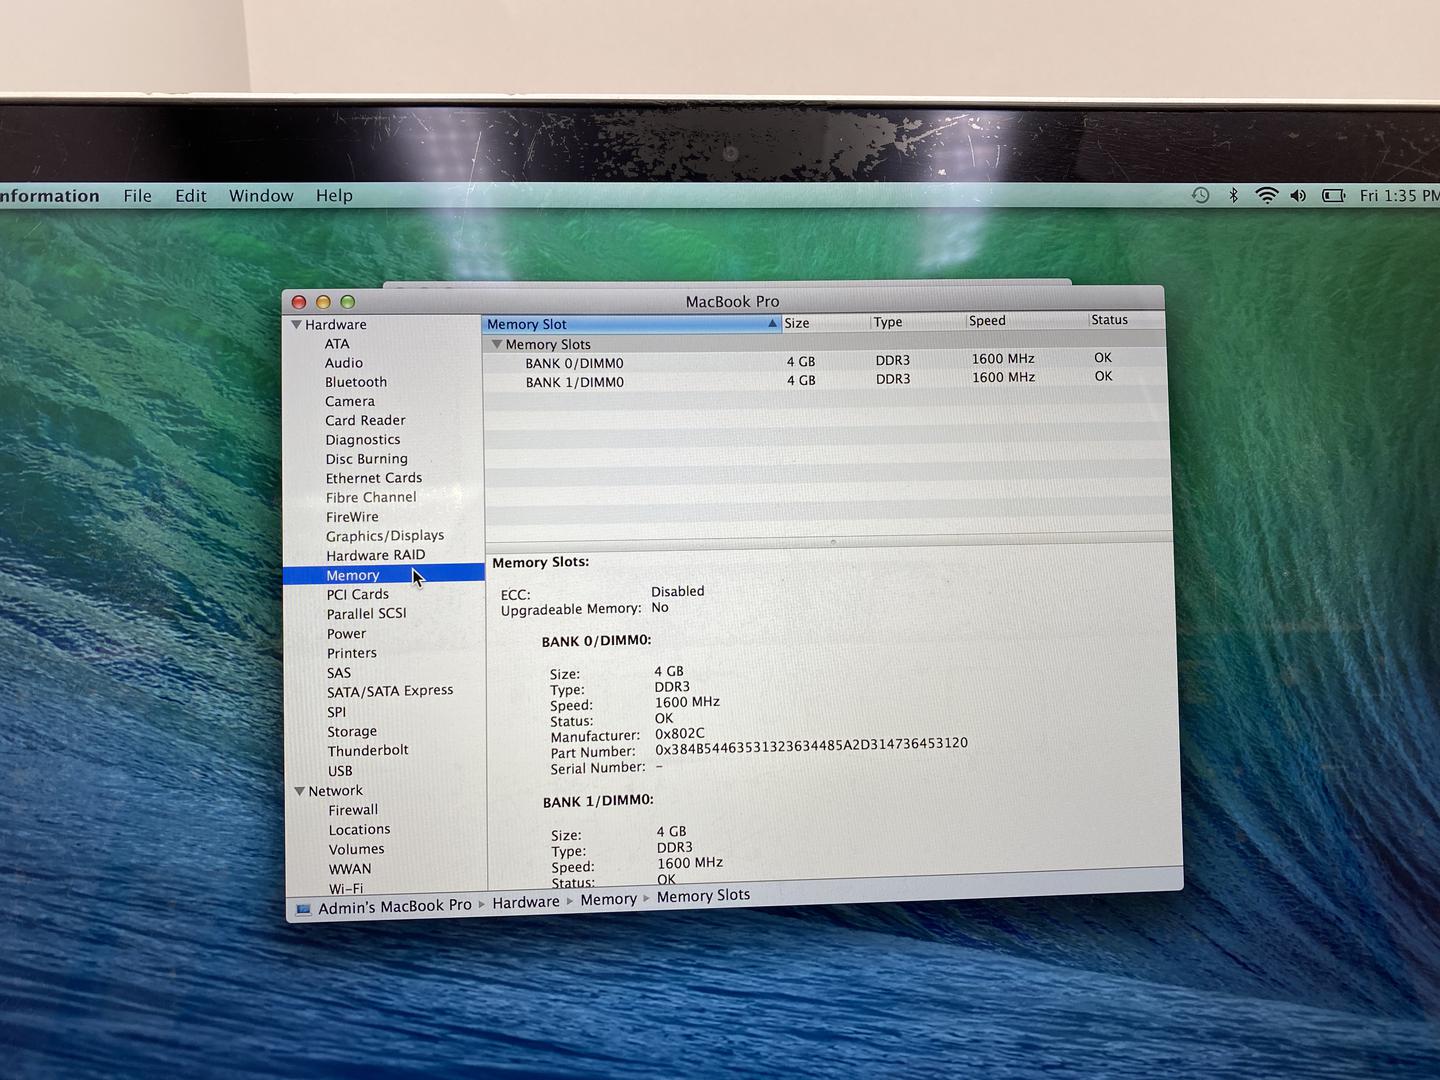This screenshot has height=1080, width=1440.
Task: Select Volumes under Network
Action: pyautogui.click(x=357, y=850)
